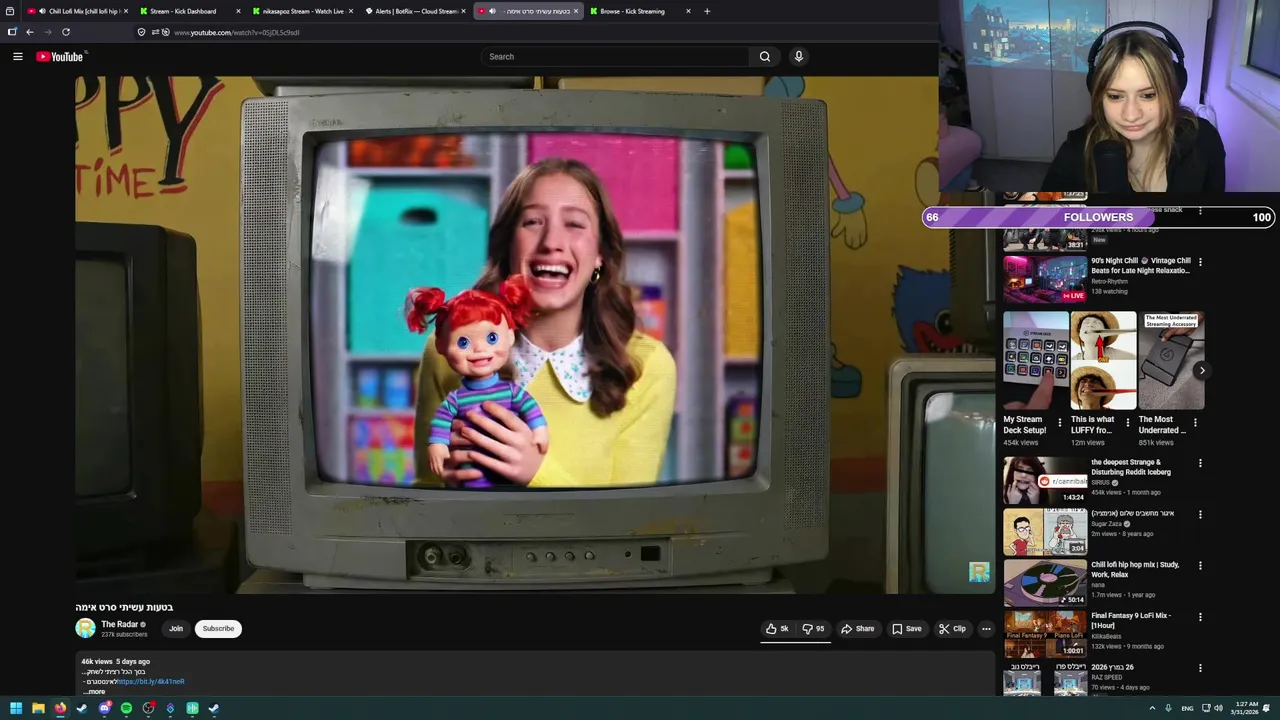Open ENG language switcher in tray
1280x720 pixels.
(x=1187, y=708)
